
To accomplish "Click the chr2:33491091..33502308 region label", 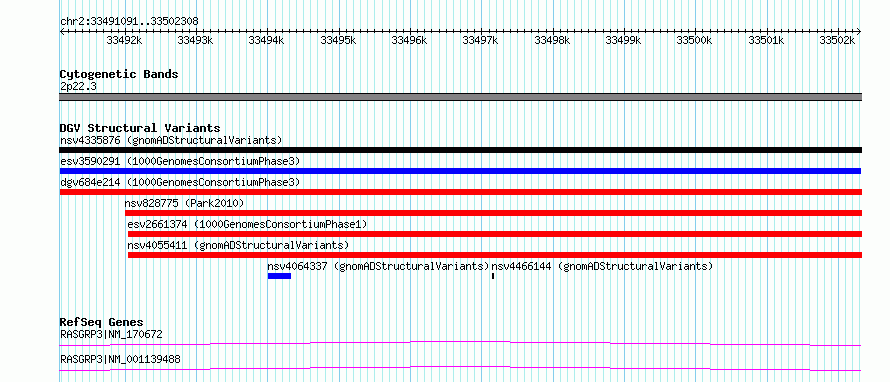I will 129,22.
